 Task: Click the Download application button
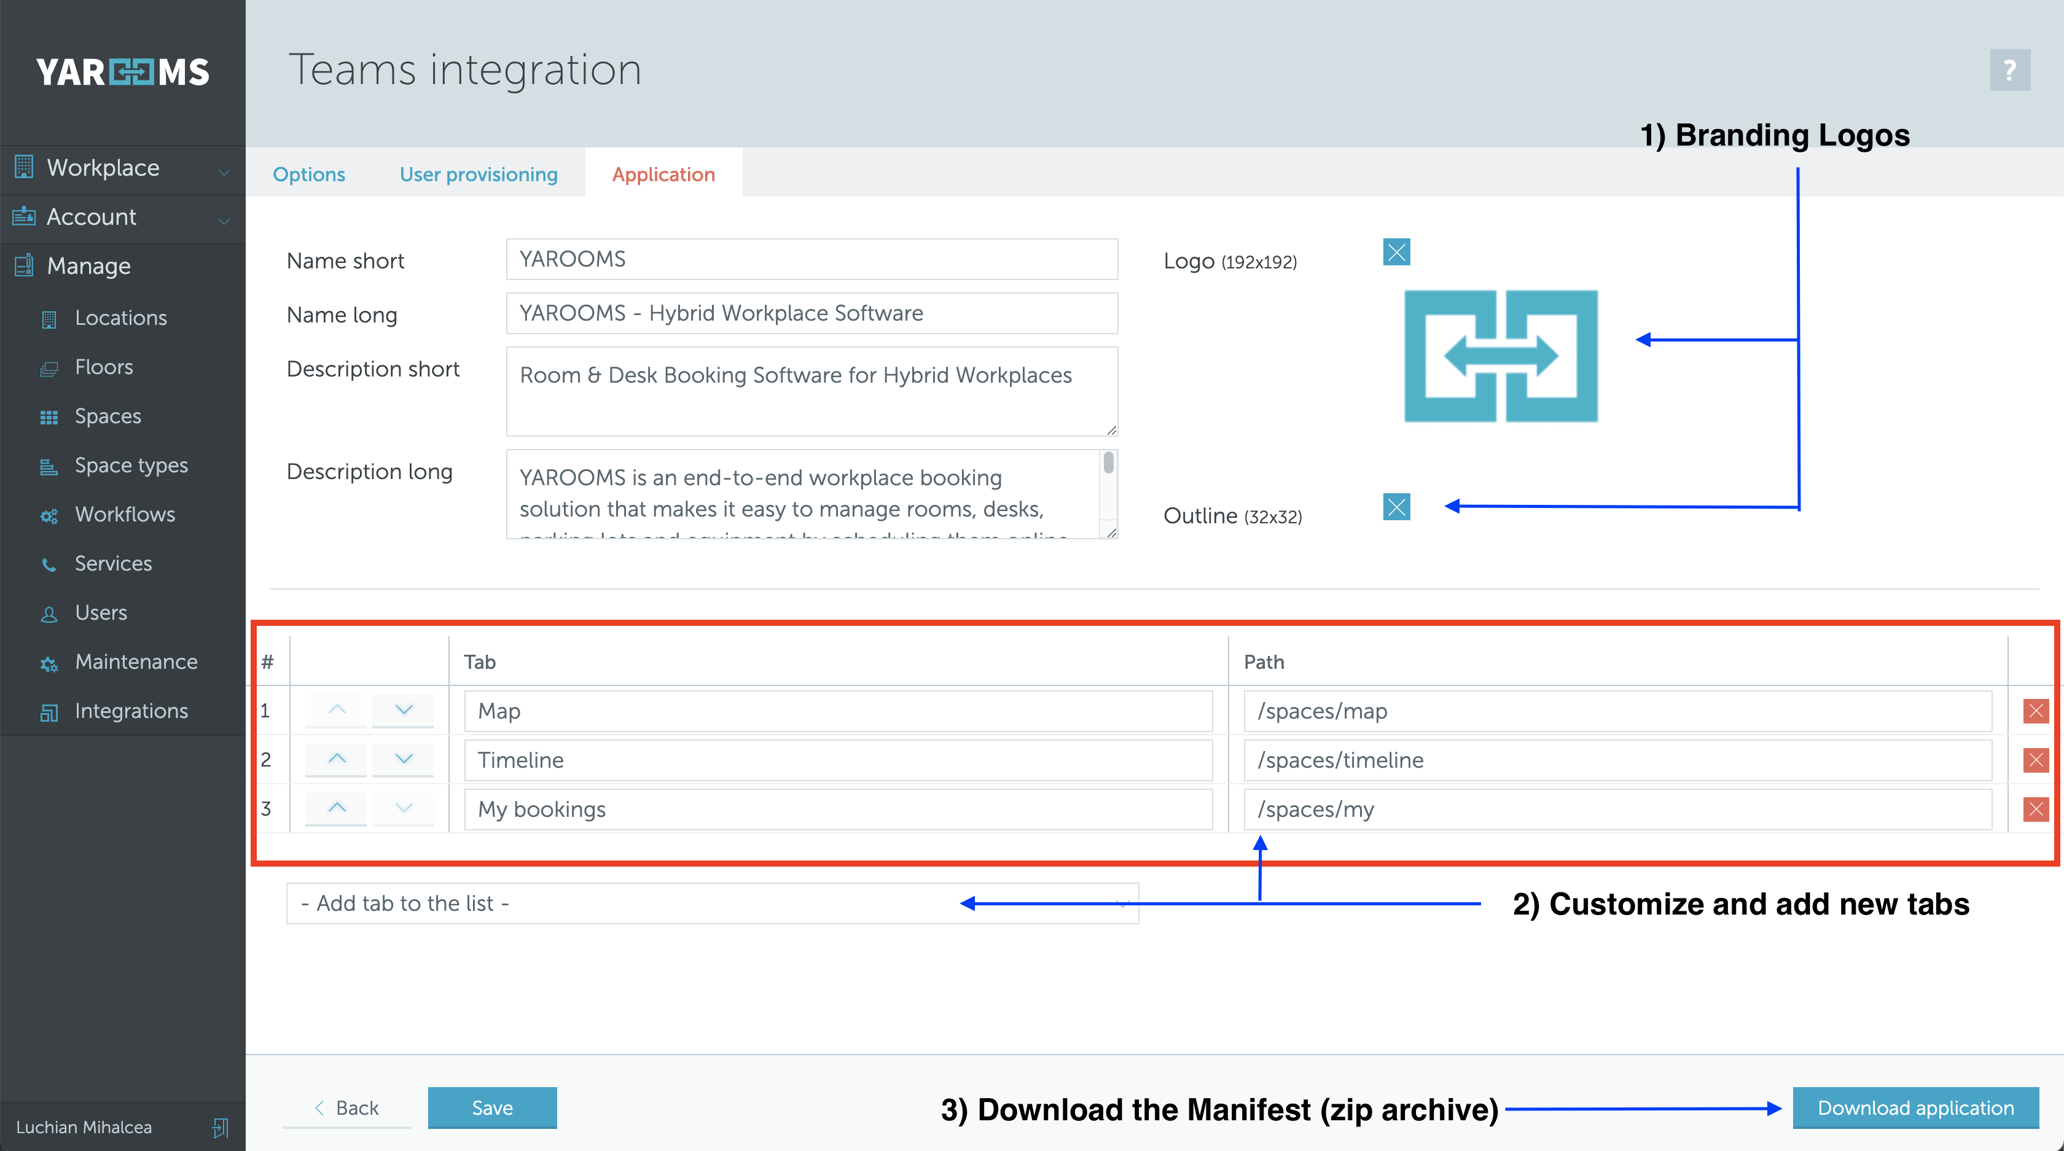pos(1915,1108)
